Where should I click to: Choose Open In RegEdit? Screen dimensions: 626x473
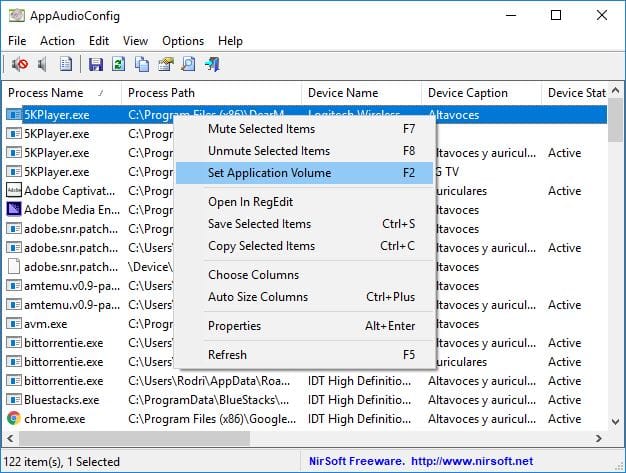304,202
